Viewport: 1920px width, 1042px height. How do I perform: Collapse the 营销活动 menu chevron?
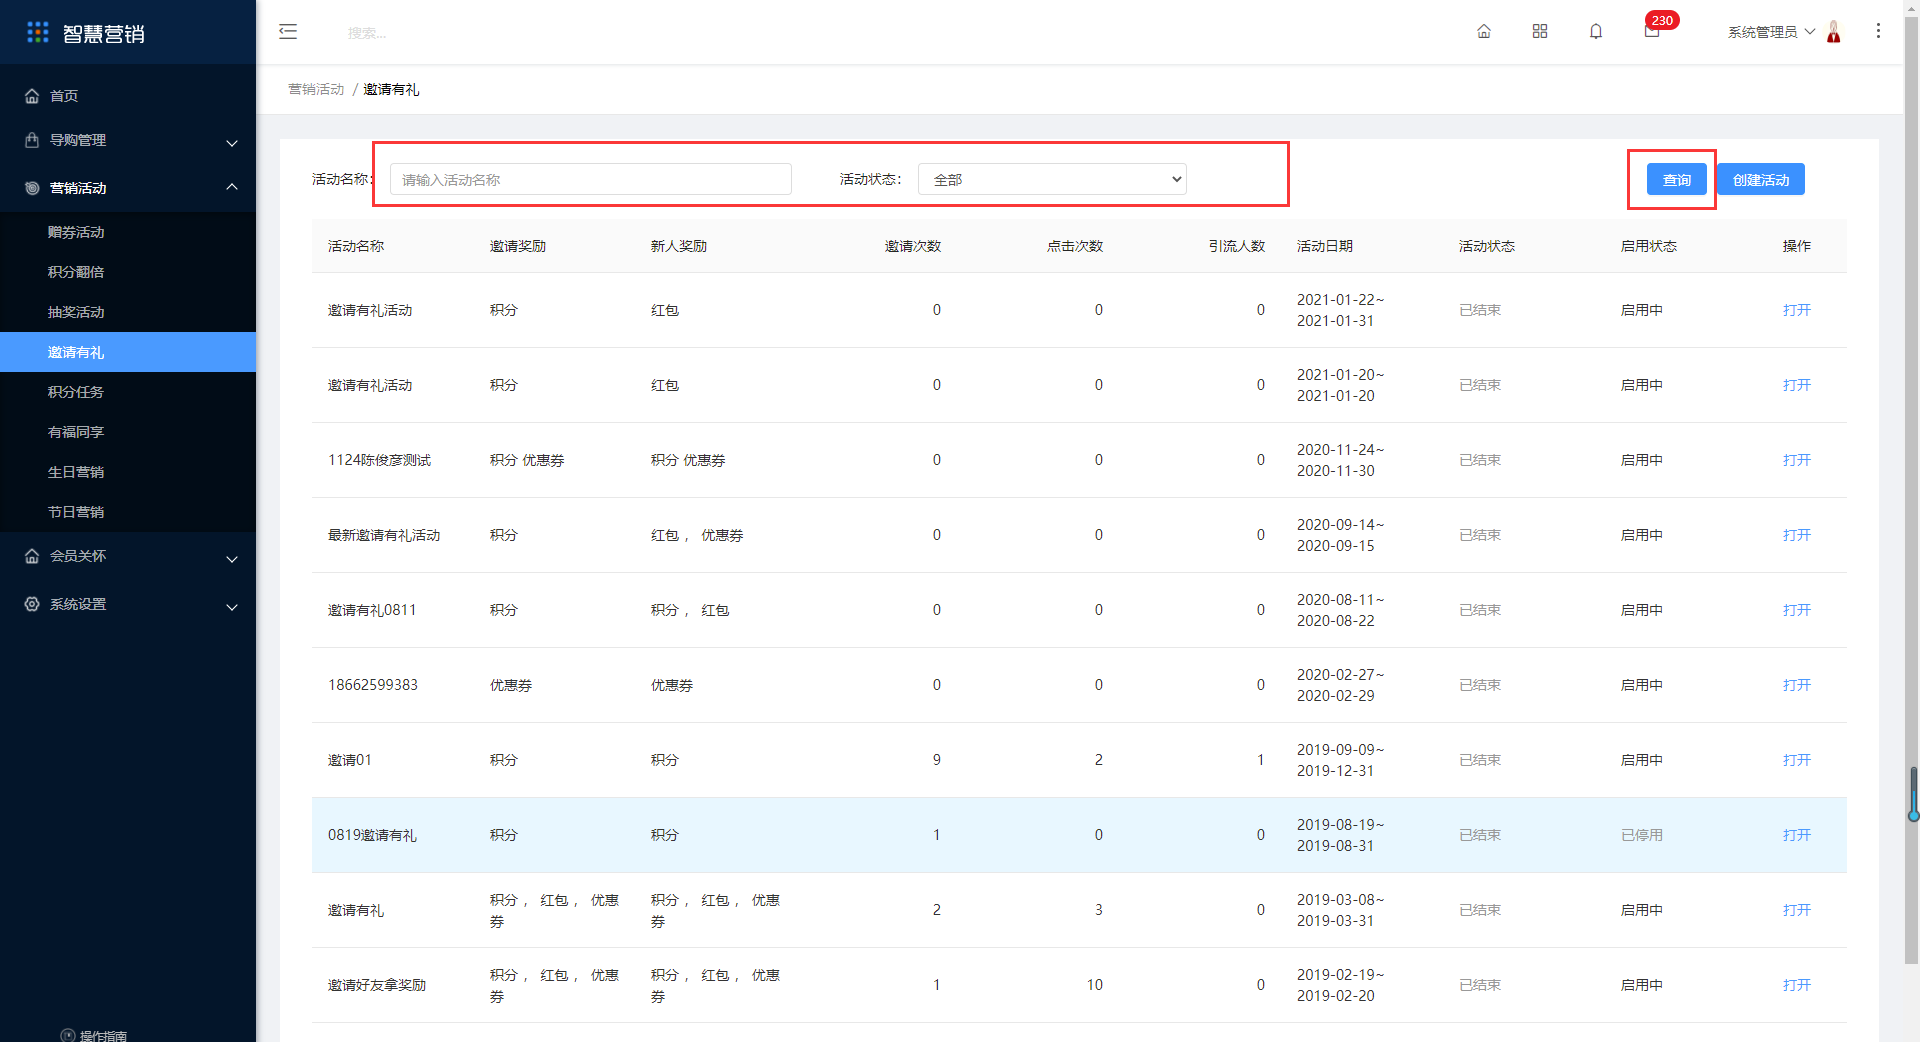point(232,187)
